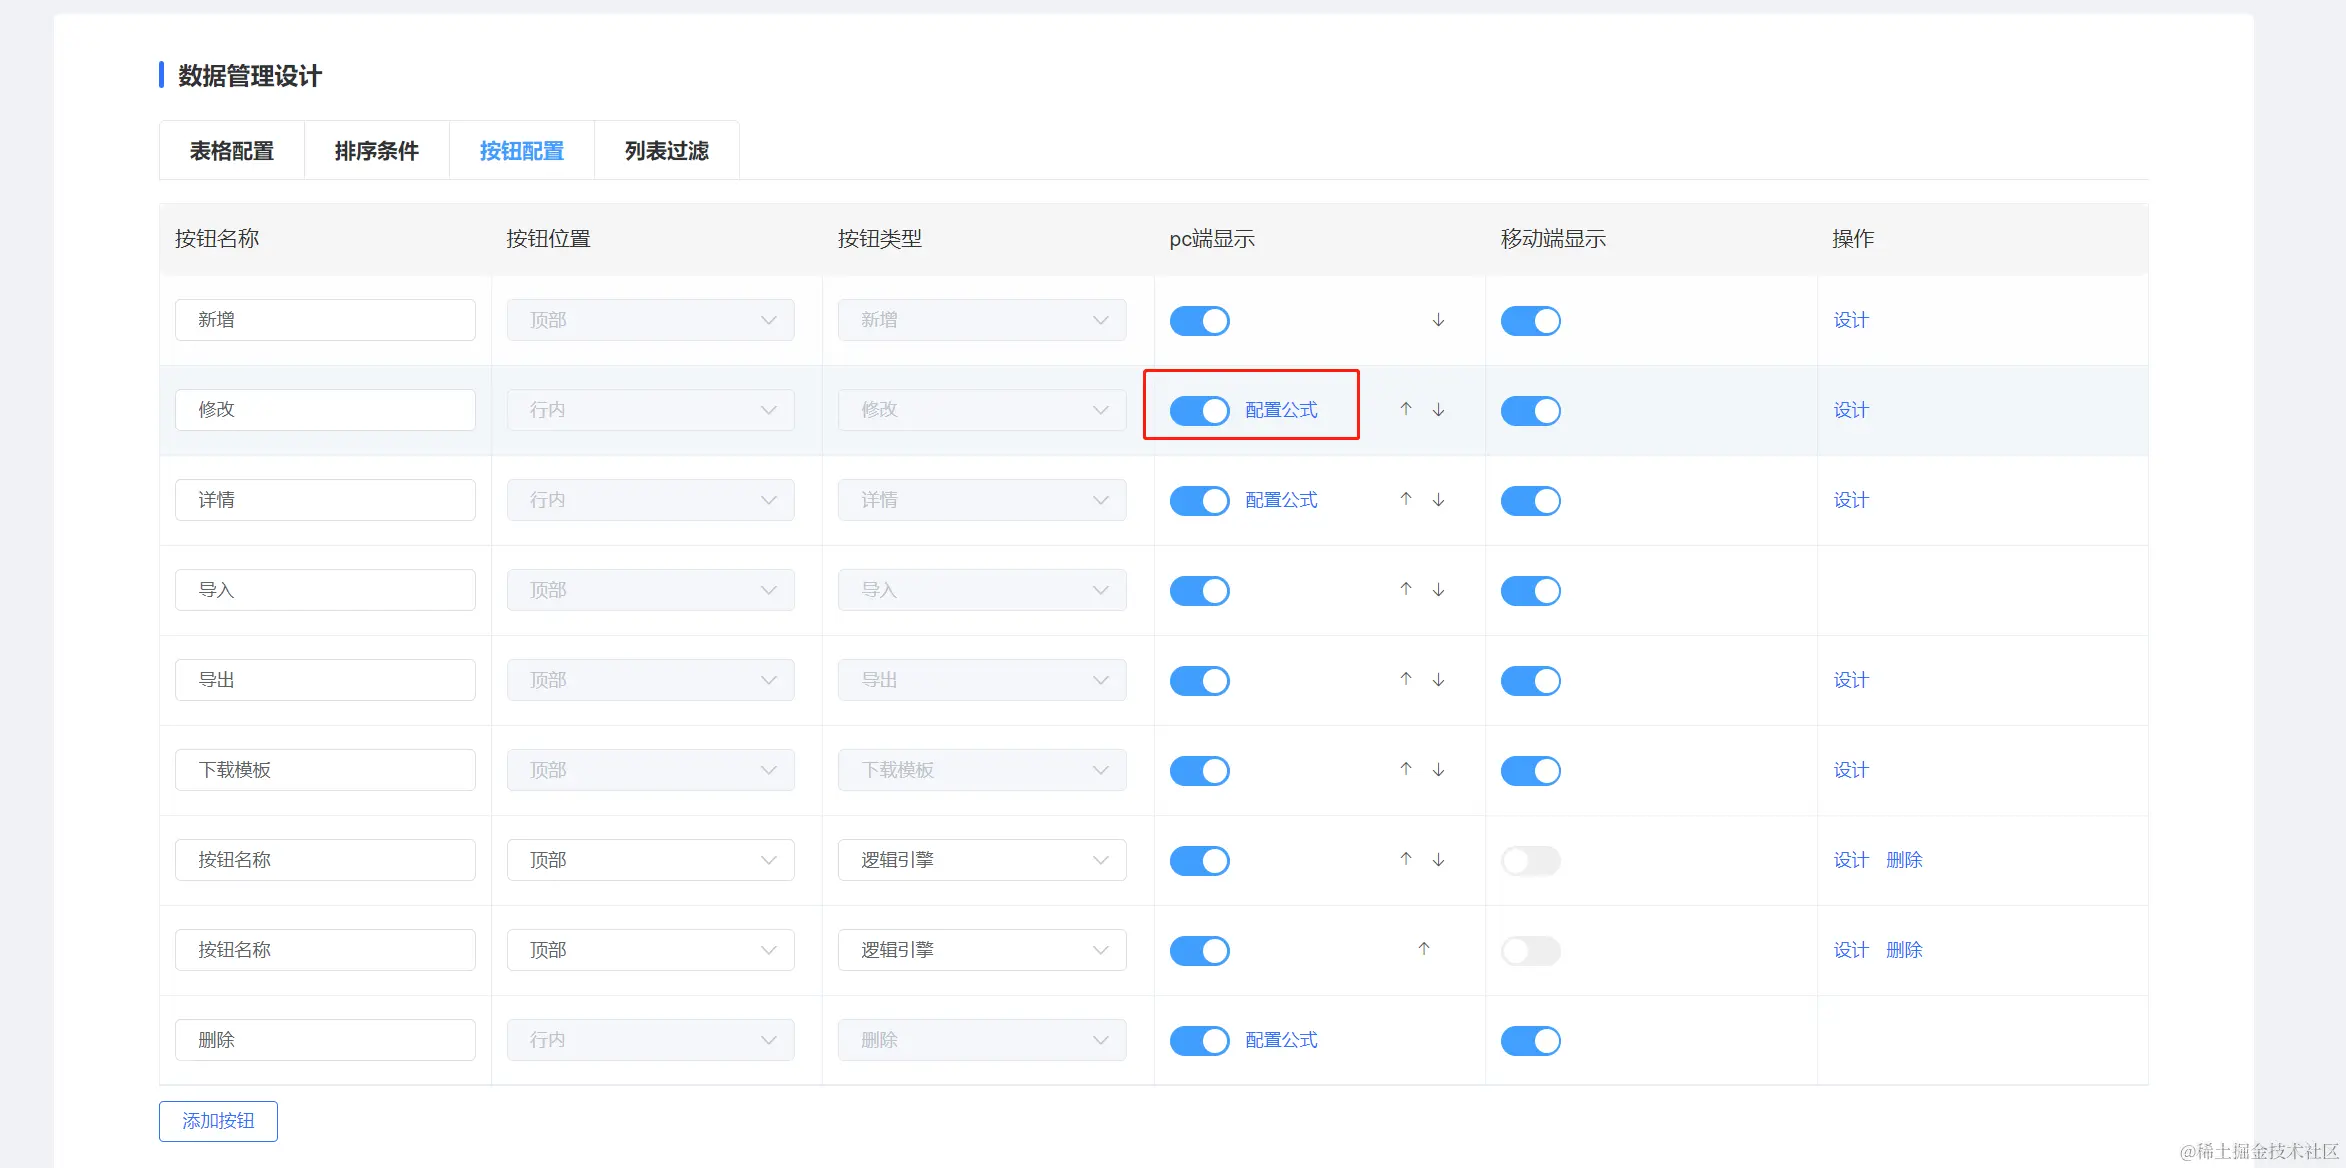Click 添加按钮 button
The height and width of the screenshot is (1168, 2346).
218,1121
